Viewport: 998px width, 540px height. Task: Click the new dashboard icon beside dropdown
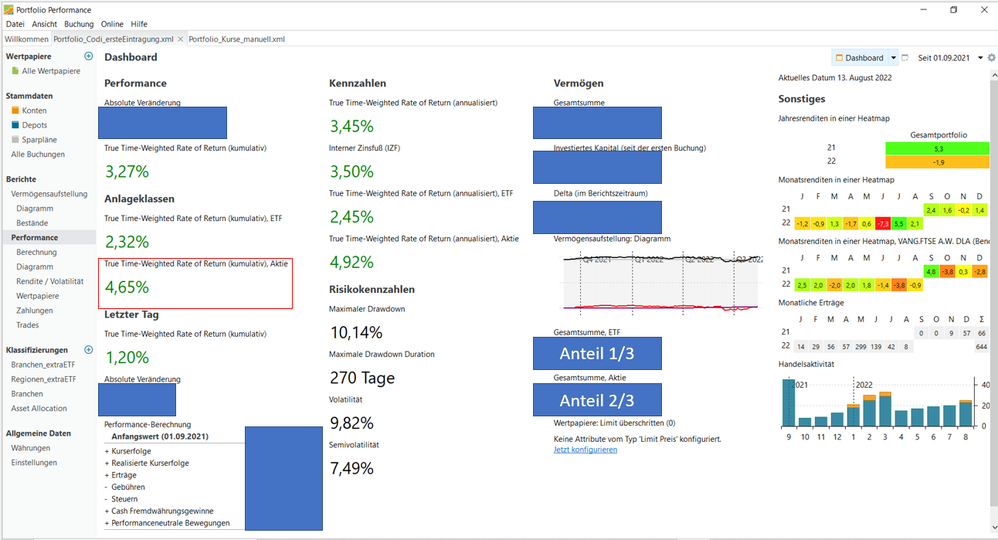(x=904, y=57)
